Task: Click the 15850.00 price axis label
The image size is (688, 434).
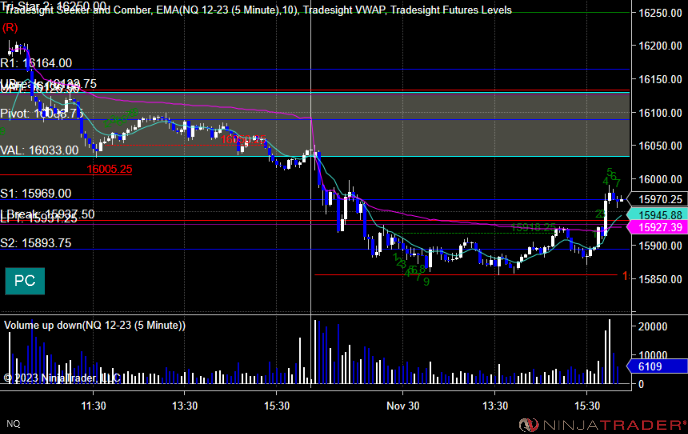Action: (x=660, y=279)
